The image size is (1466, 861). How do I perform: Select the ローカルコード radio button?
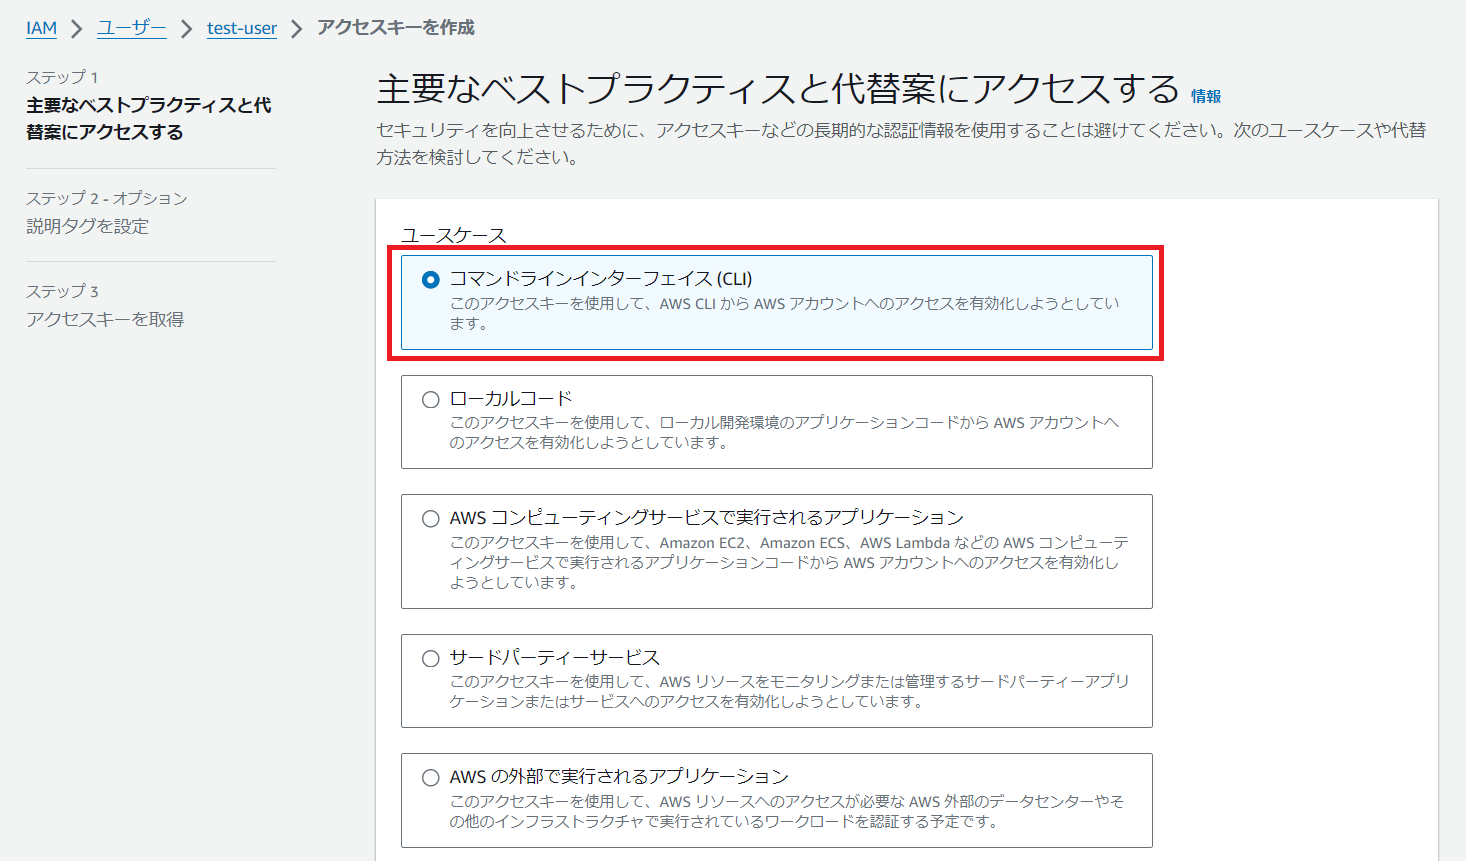coord(431,399)
